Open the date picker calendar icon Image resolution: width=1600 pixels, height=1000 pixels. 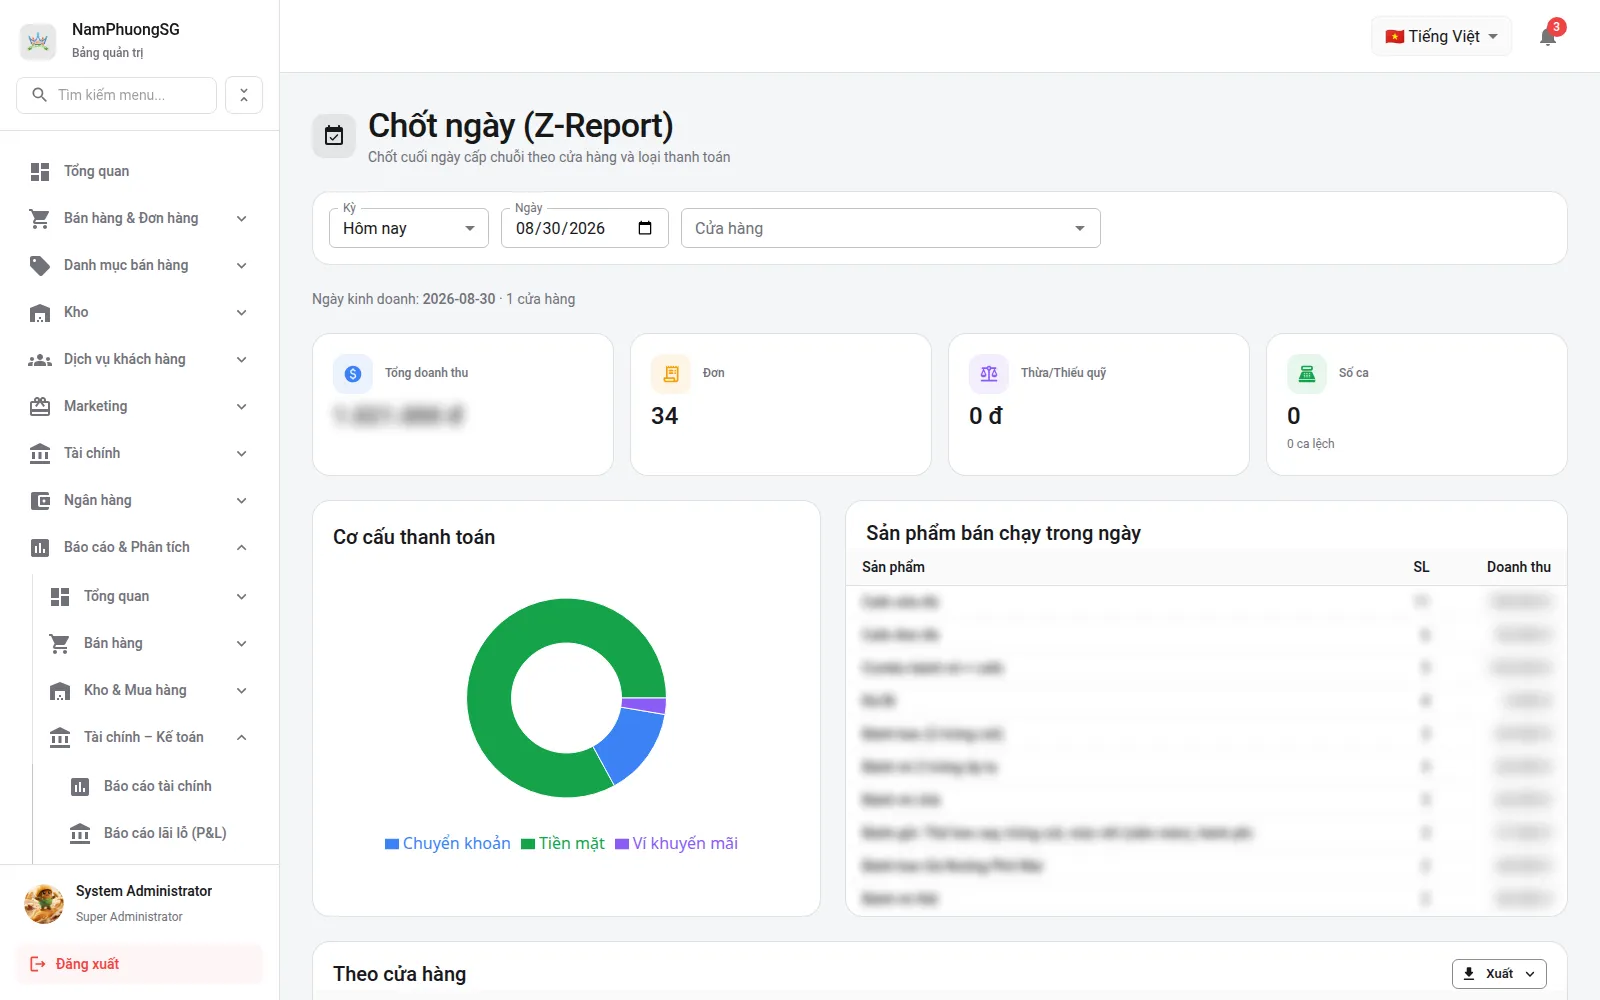tap(645, 228)
